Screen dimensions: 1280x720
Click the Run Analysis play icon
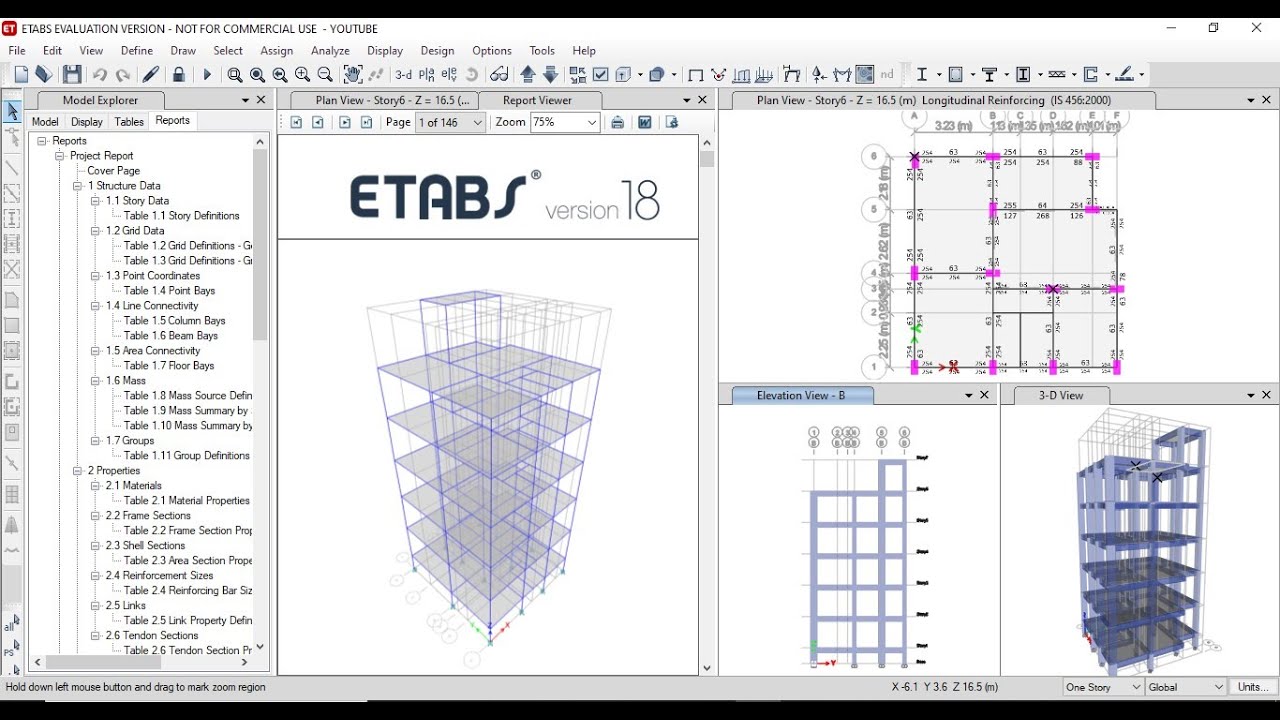click(x=207, y=74)
